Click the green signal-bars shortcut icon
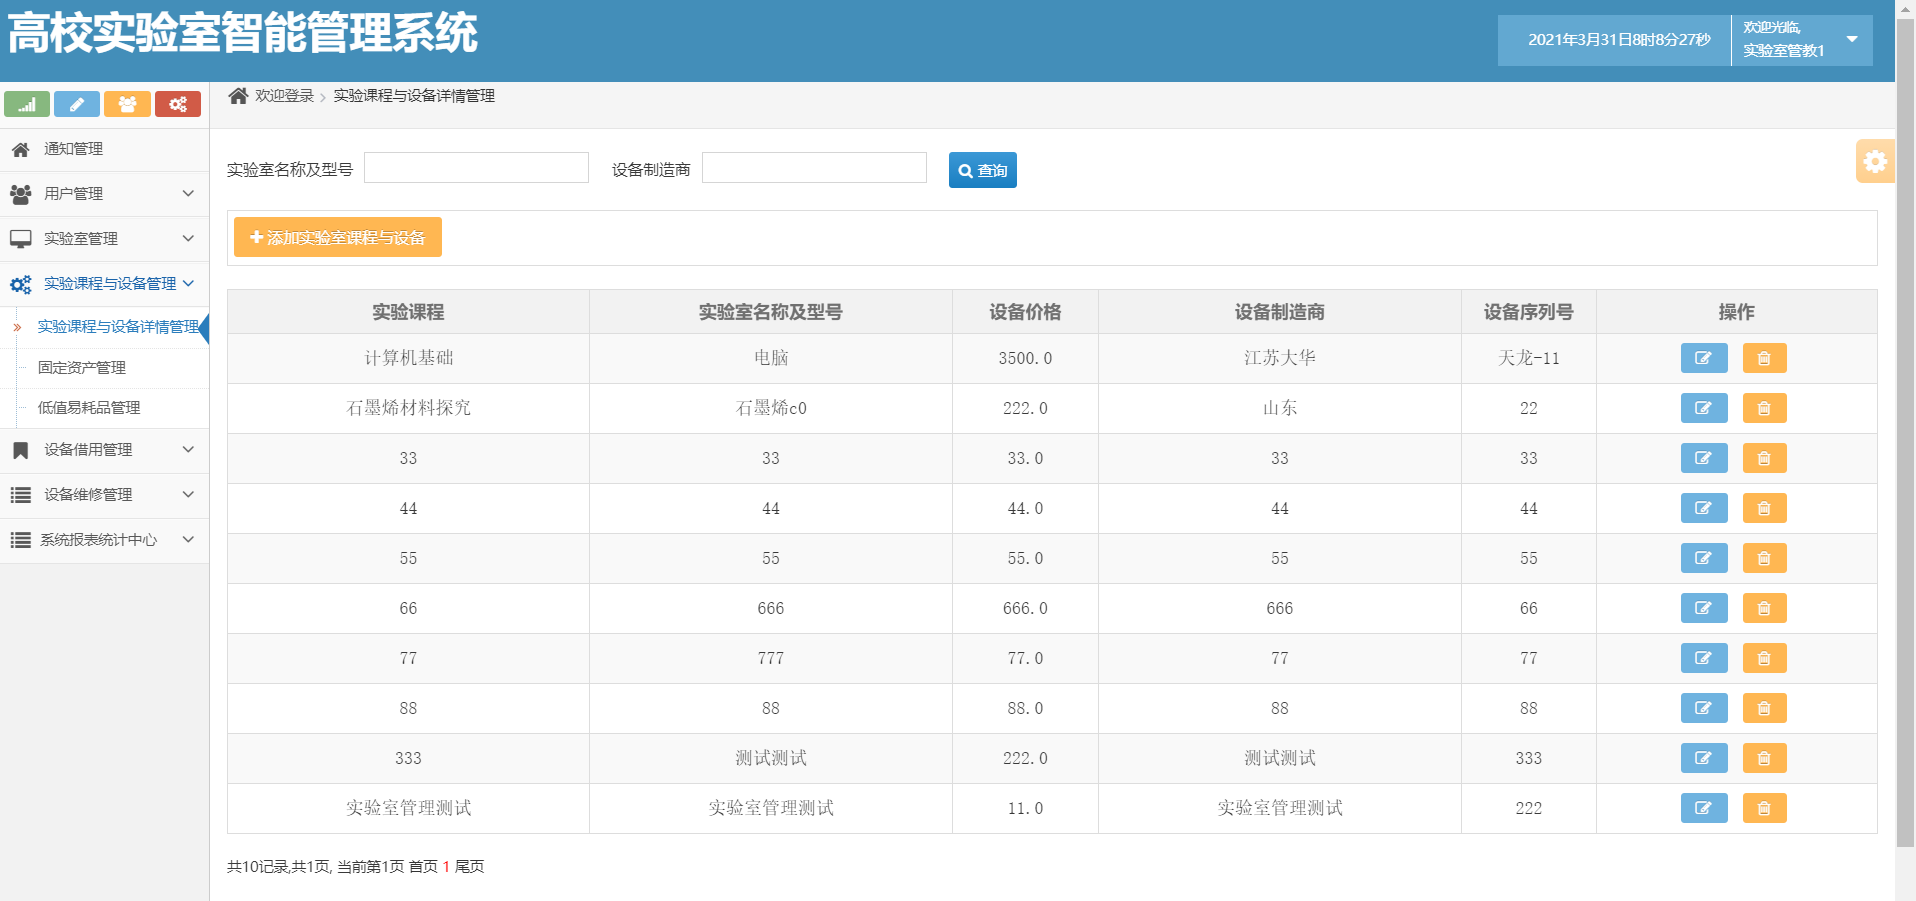Viewport: 1916px width, 901px height. pos(27,104)
